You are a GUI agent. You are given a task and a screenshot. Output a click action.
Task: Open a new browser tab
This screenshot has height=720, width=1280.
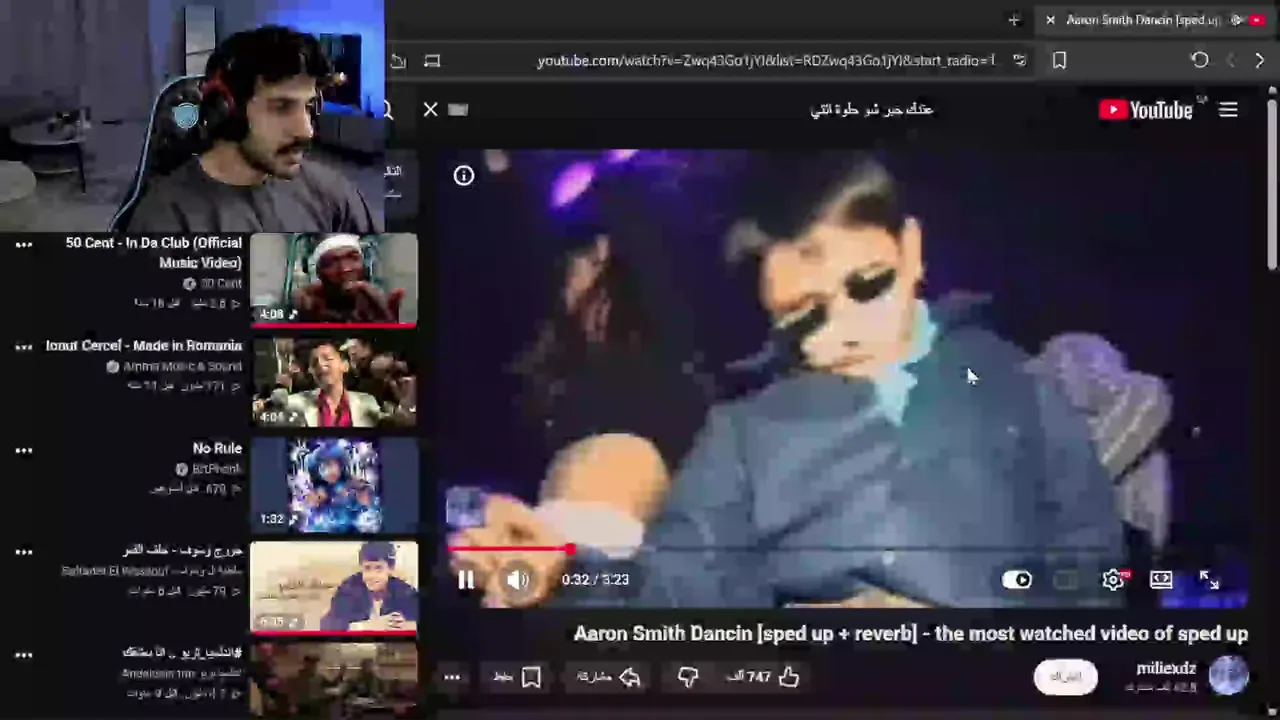click(1014, 20)
